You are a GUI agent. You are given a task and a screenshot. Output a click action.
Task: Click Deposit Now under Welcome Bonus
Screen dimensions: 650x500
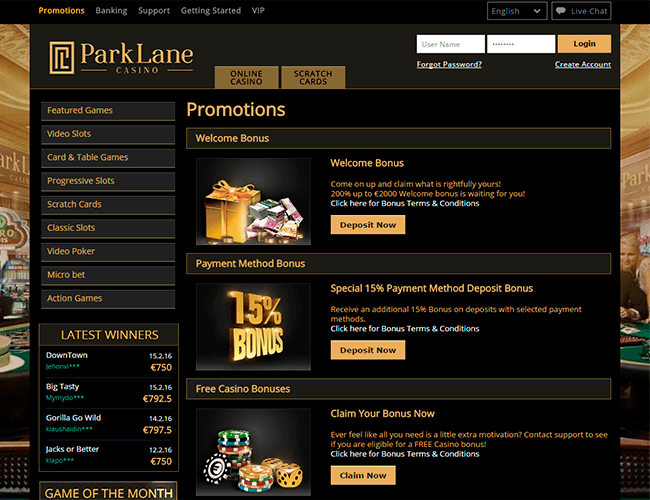pyautogui.click(x=368, y=225)
